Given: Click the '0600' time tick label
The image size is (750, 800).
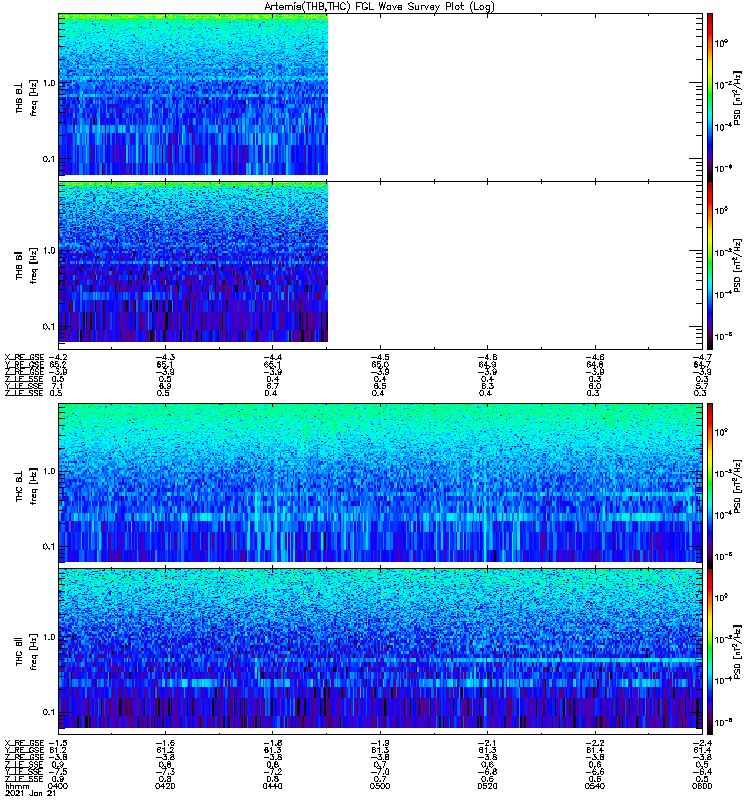Looking at the screenshot, I should click(x=702, y=786).
